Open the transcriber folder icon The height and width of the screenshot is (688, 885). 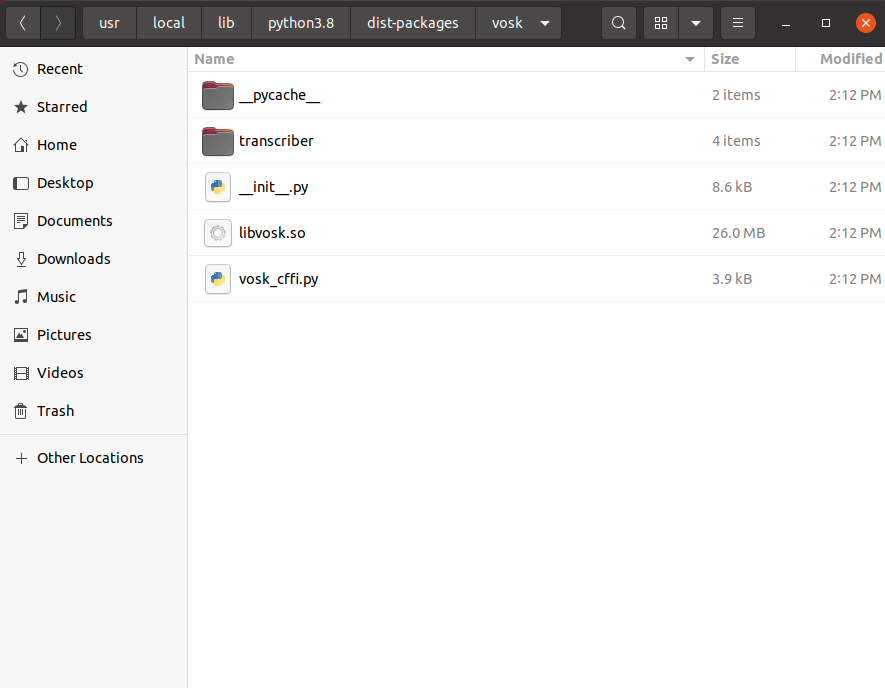coord(217,141)
